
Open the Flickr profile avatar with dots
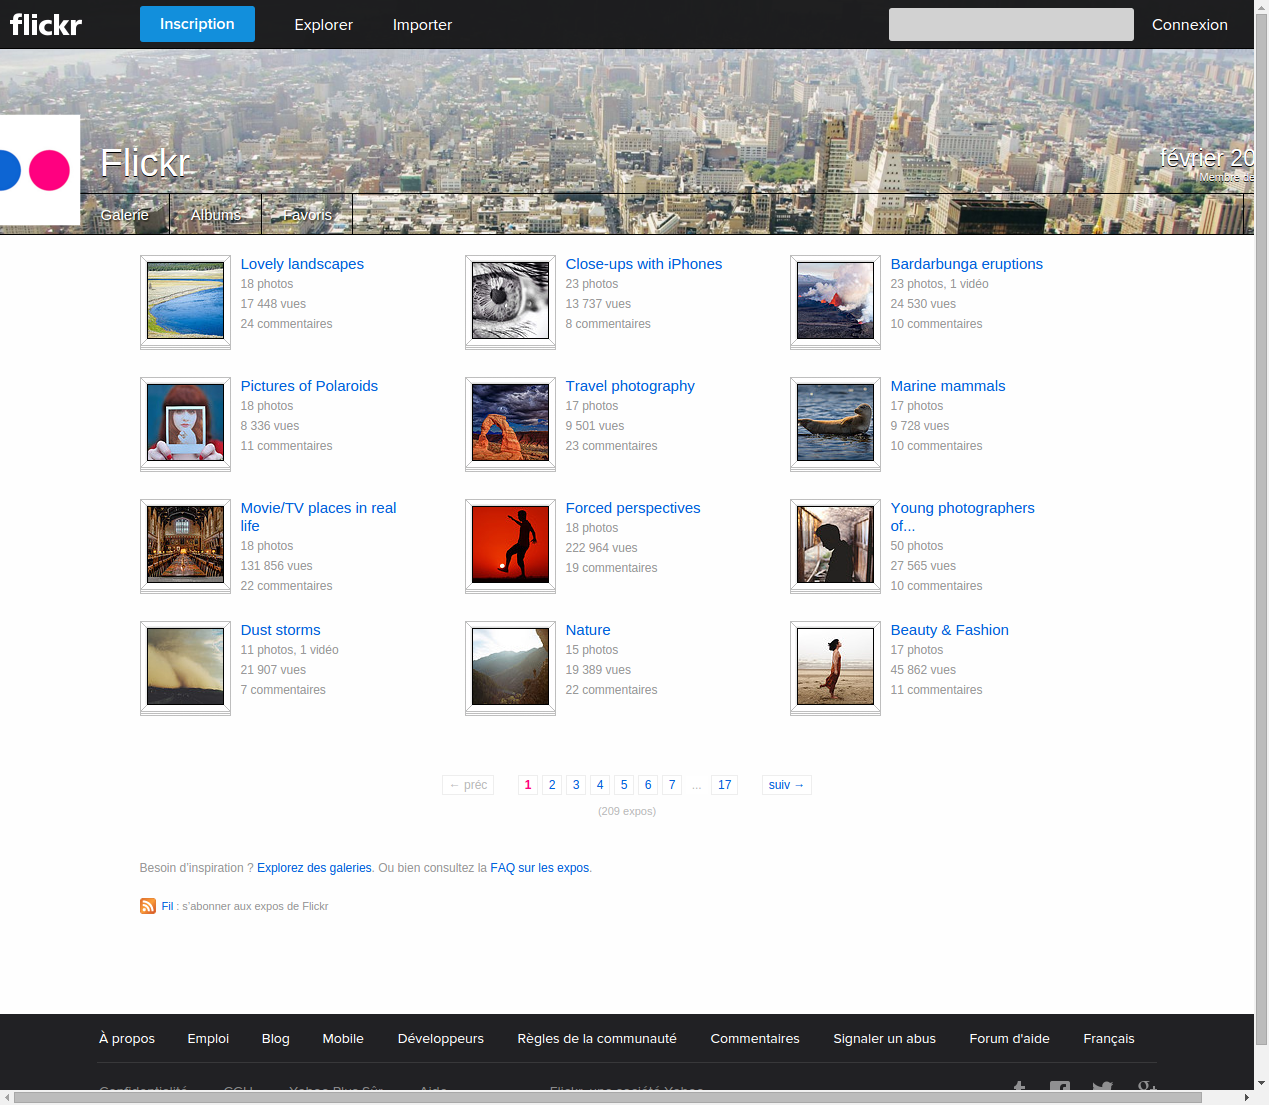pos(40,170)
